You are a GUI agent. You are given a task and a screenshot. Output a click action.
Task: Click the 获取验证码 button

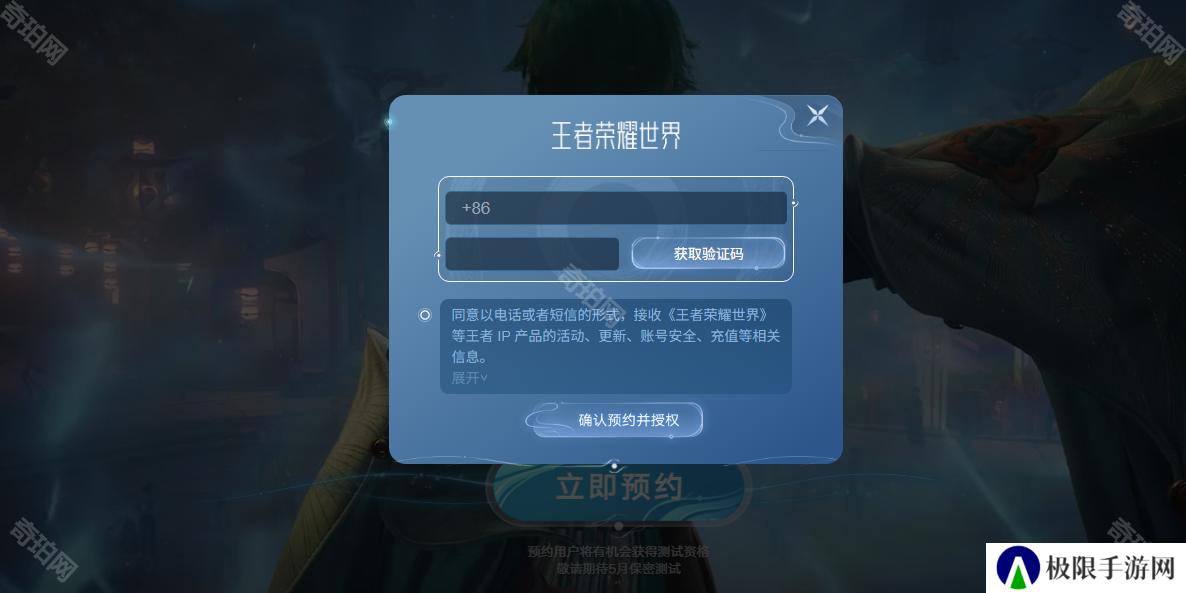(x=709, y=254)
